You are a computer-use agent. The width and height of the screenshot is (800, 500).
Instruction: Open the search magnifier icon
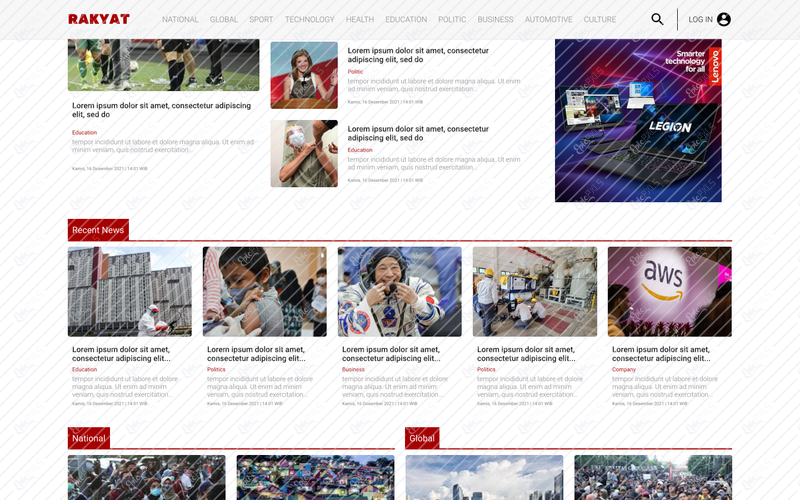657,19
